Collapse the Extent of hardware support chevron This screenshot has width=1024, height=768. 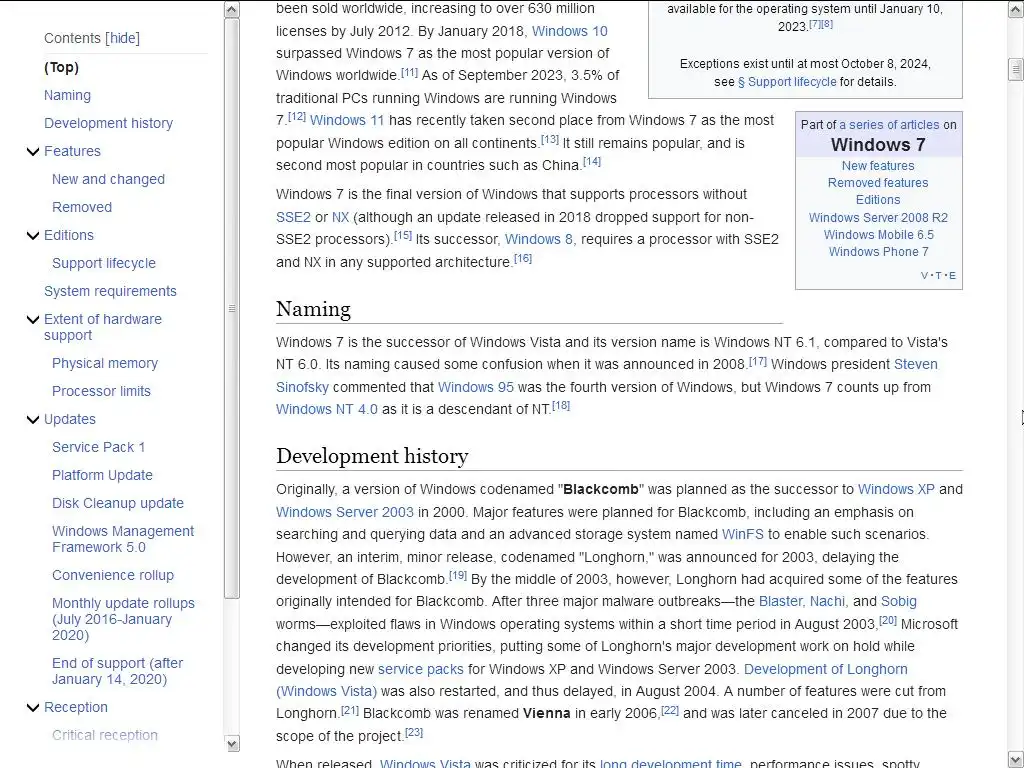click(x=33, y=319)
